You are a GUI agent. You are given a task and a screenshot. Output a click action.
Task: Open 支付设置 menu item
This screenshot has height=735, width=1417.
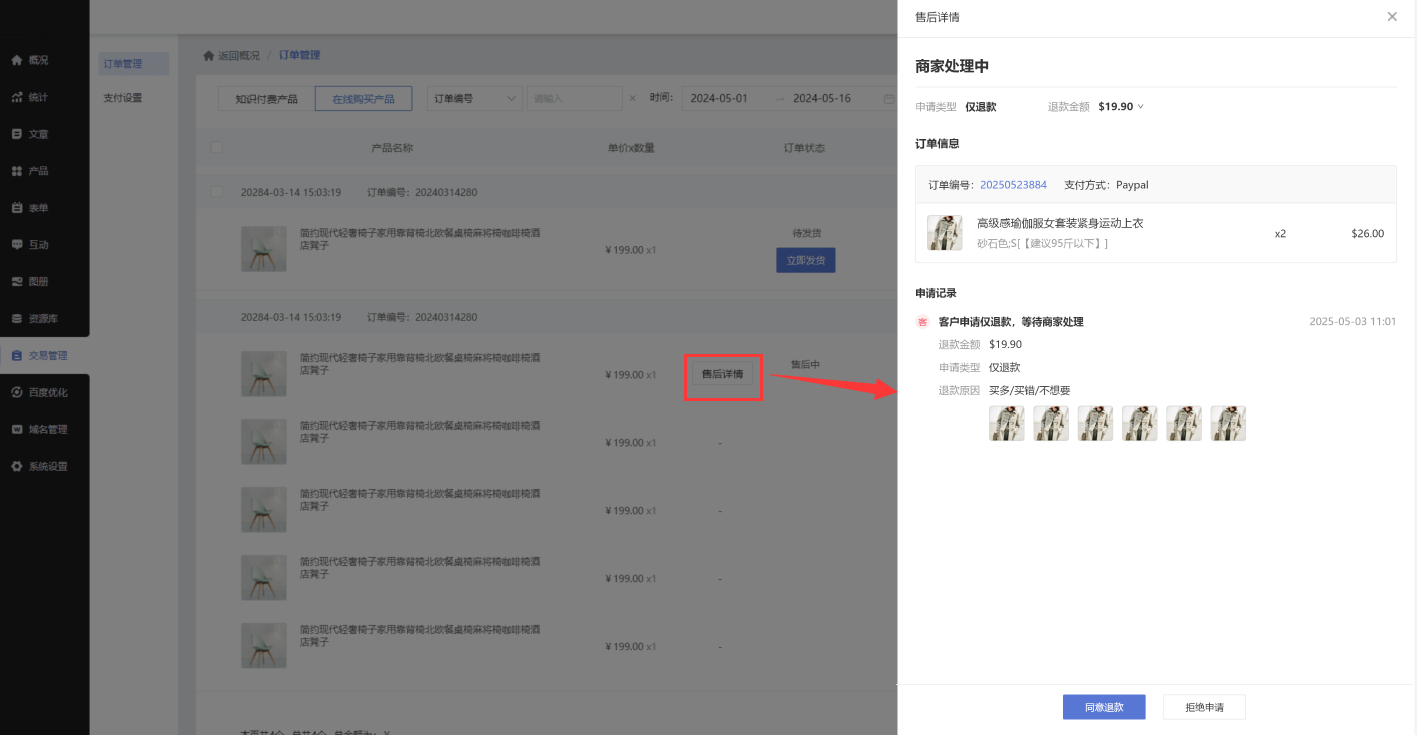coord(123,98)
